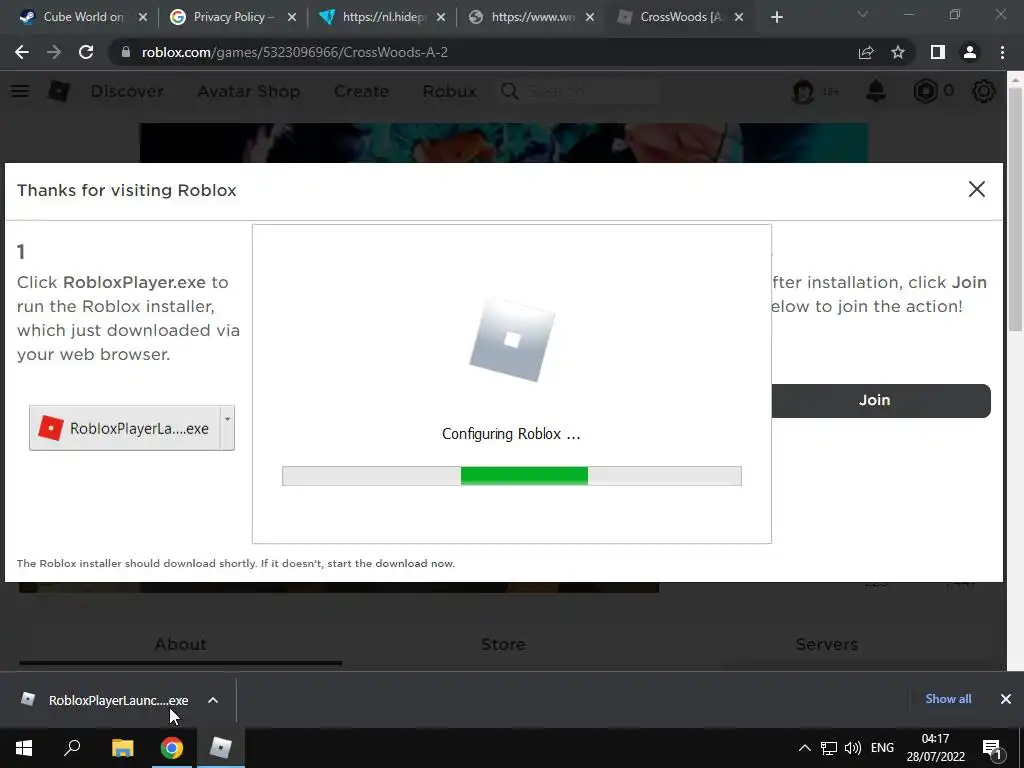
Task: Open the browser side panel icon
Action: pyautogui.click(x=938, y=52)
